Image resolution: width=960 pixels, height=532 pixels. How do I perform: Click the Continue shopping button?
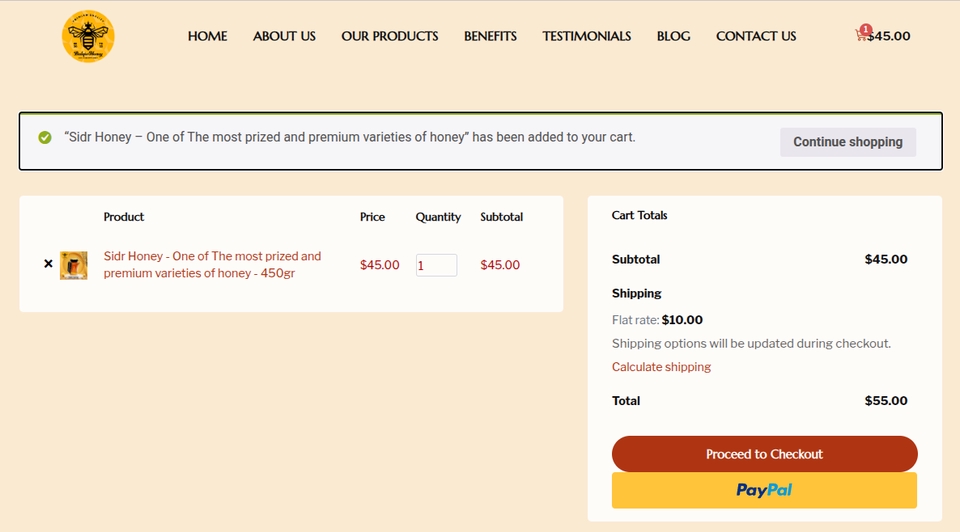[x=848, y=142]
